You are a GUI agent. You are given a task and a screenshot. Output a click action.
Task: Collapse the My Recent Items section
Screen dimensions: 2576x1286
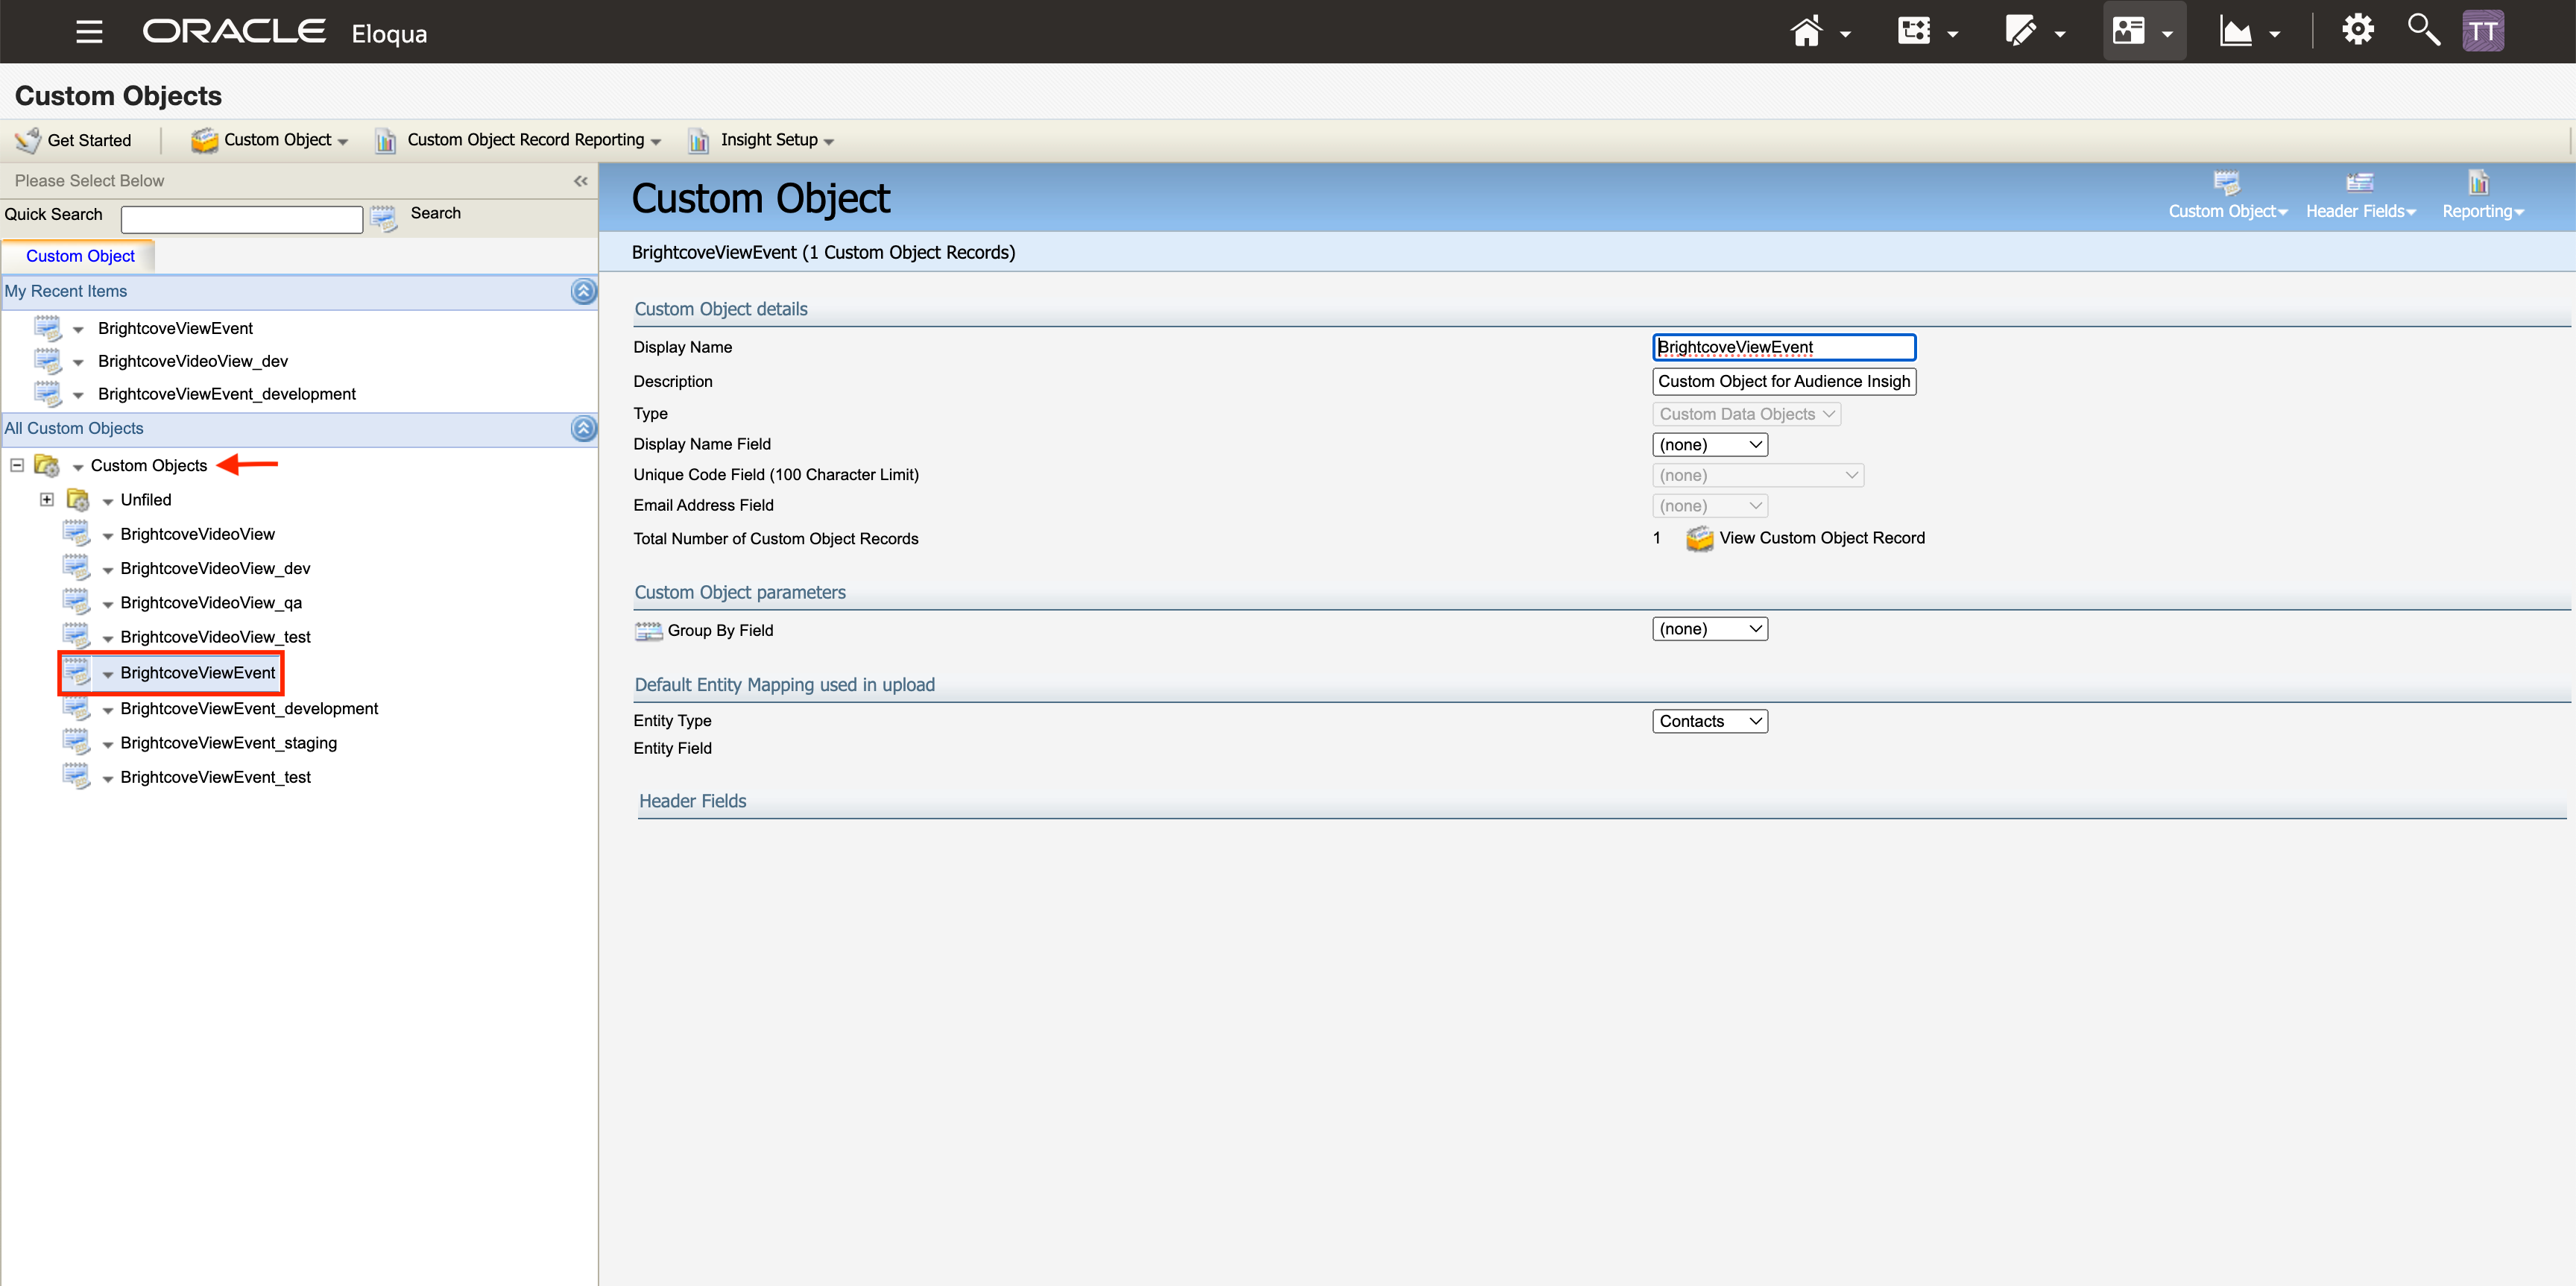pos(583,291)
